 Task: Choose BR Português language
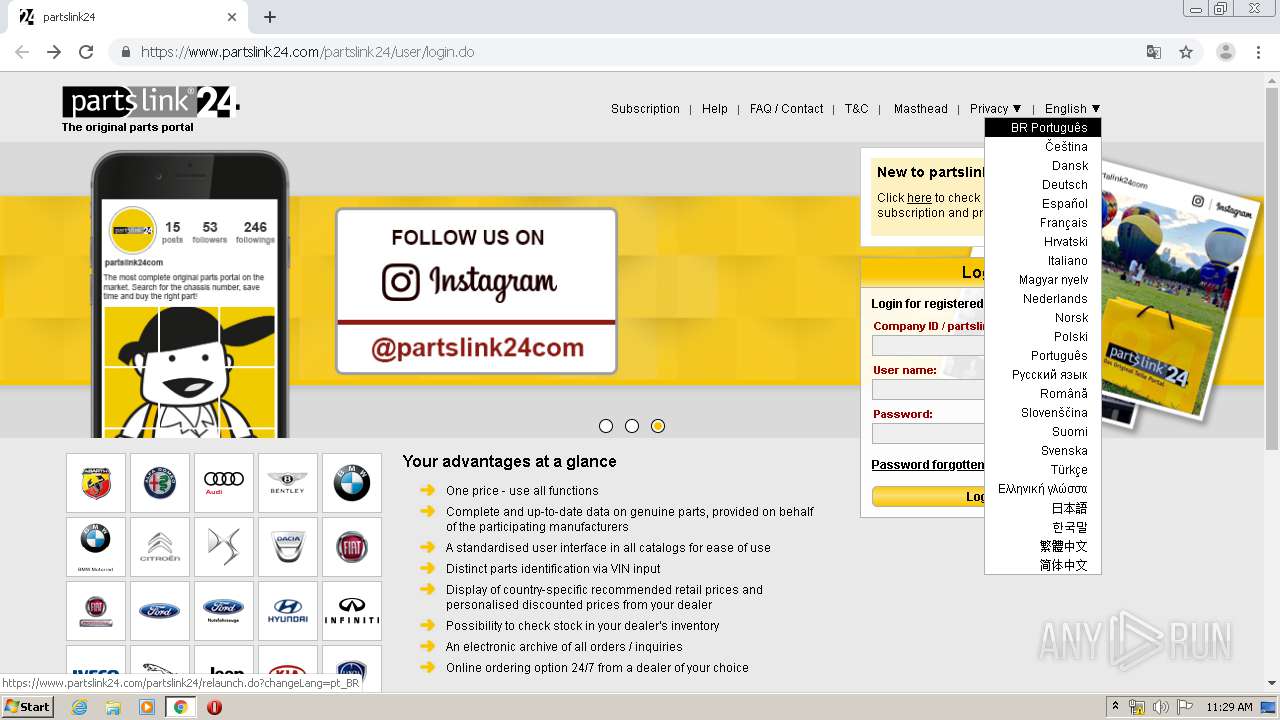pyautogui.click(x=1043, y=128)
